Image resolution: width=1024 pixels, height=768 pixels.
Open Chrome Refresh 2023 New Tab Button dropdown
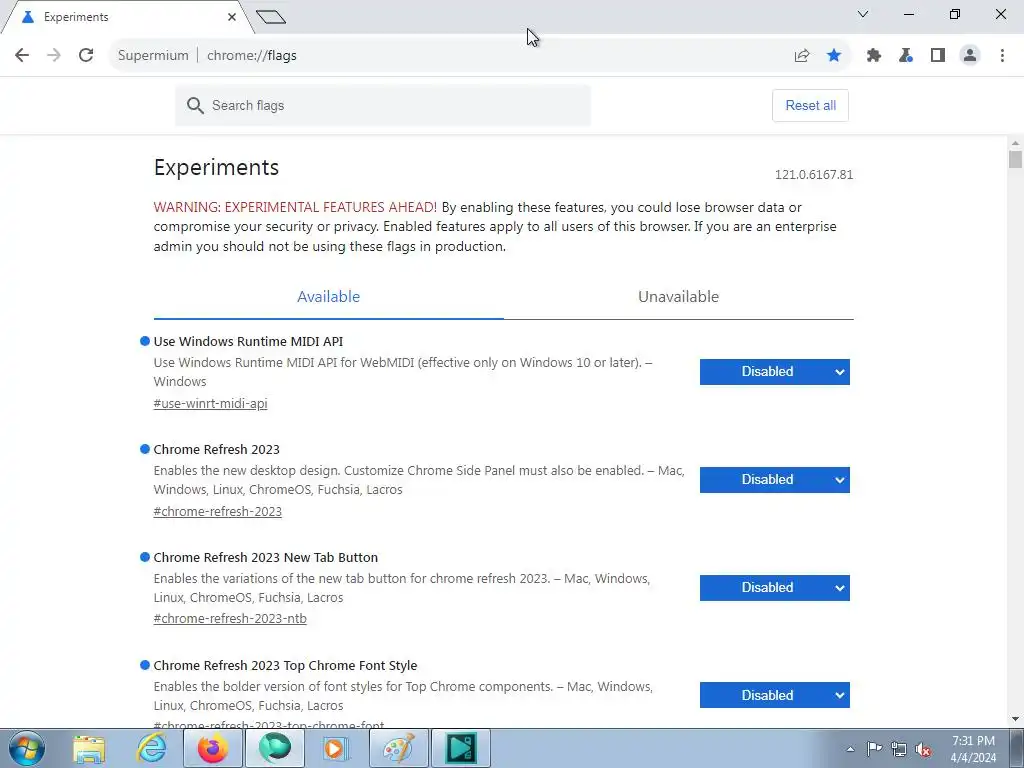click(775, 588)
